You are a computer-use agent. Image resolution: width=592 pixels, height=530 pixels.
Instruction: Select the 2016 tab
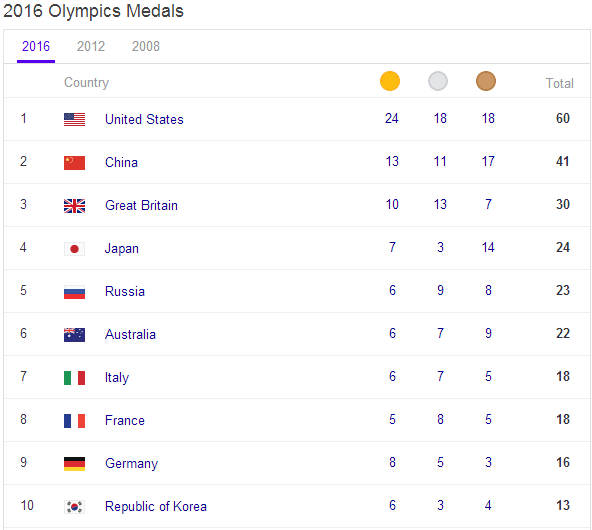coord(36,46)
